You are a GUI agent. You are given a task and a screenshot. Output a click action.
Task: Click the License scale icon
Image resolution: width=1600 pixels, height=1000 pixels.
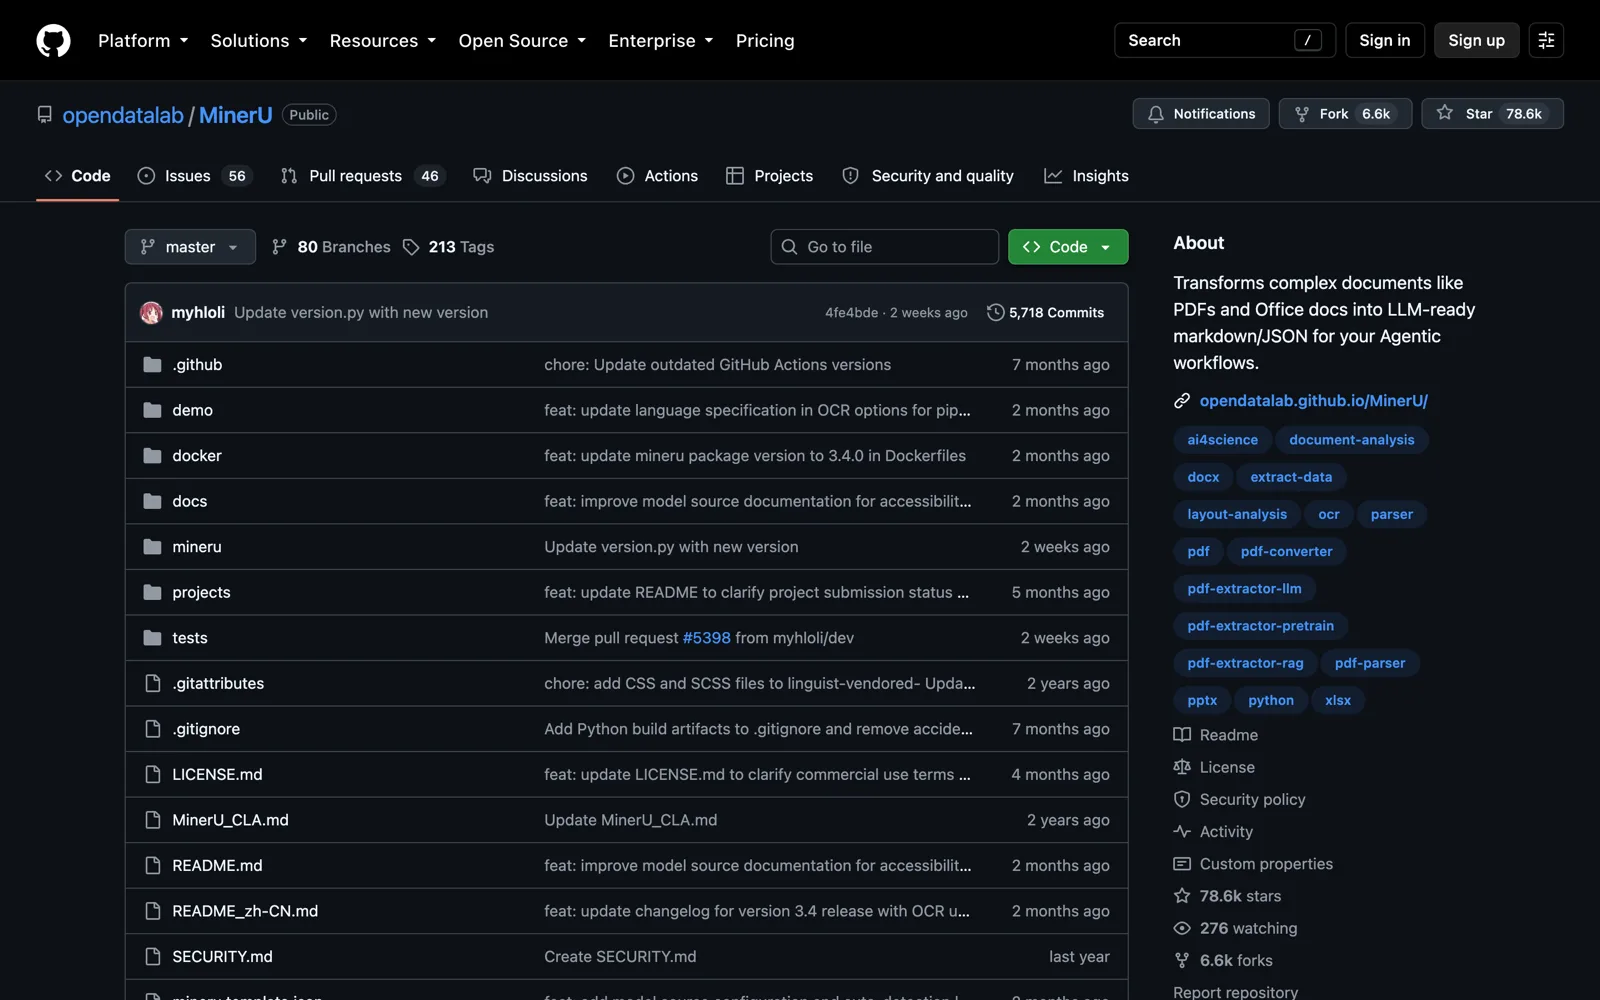click(x=1214, y=767)
